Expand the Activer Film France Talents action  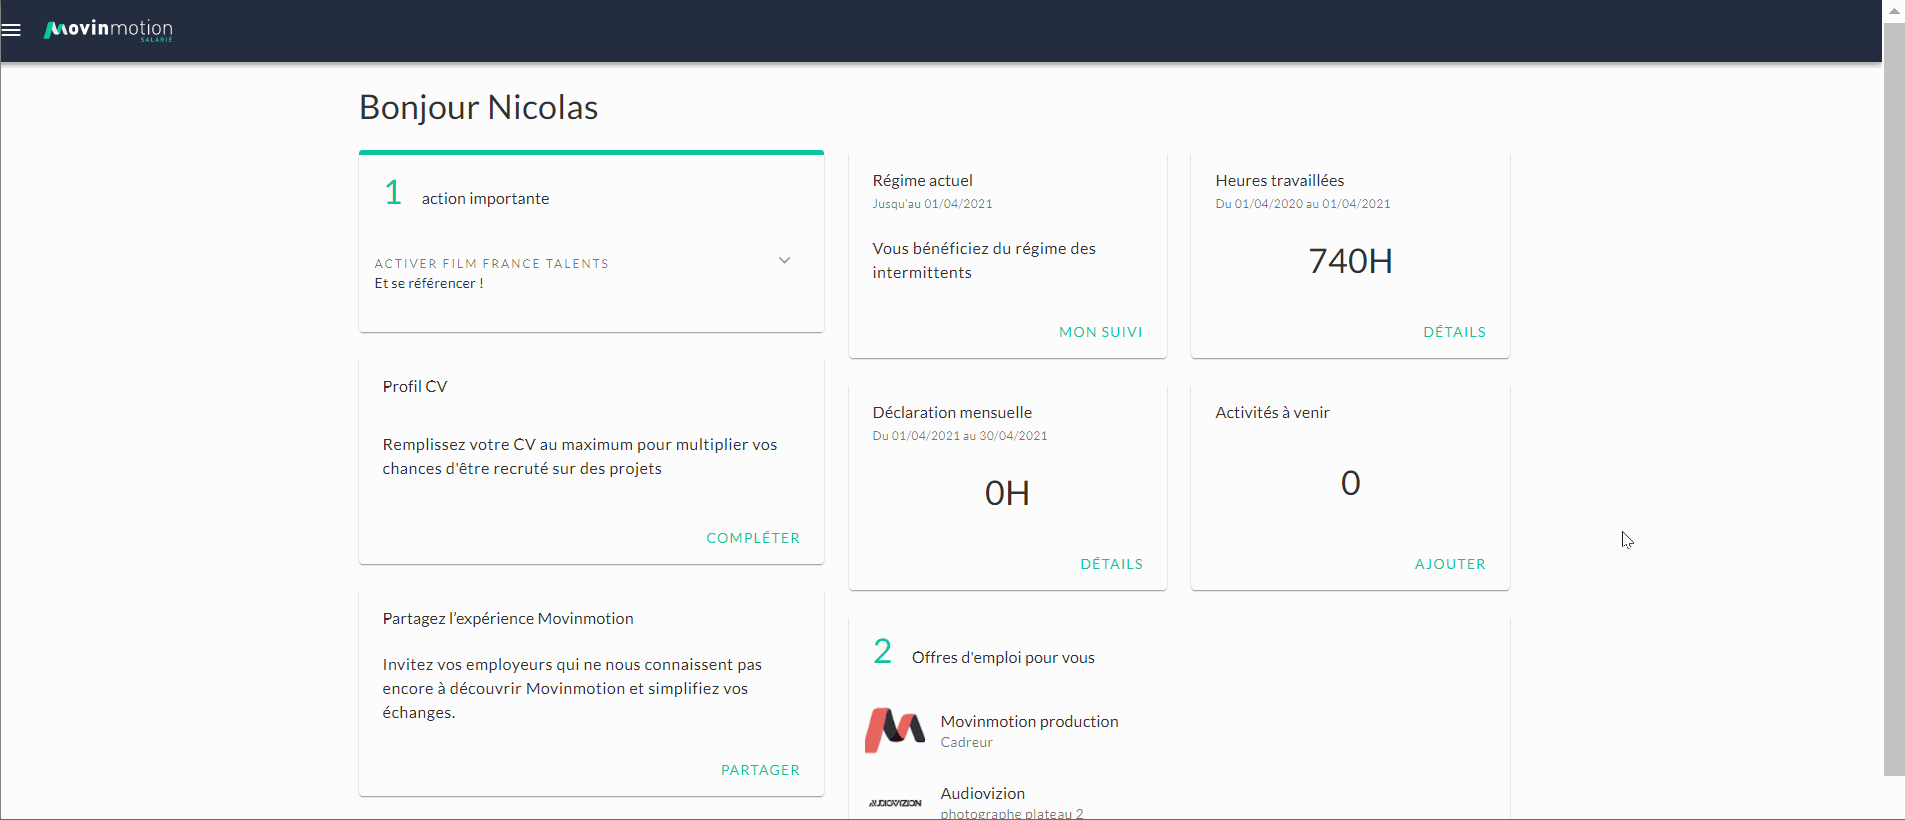coord(784,261)
